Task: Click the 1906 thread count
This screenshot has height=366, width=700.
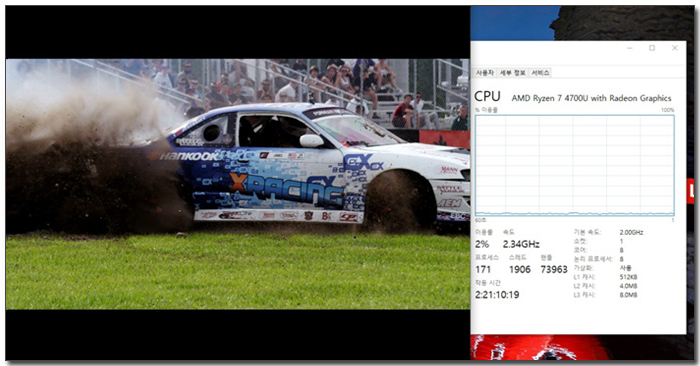Action: 520,270
